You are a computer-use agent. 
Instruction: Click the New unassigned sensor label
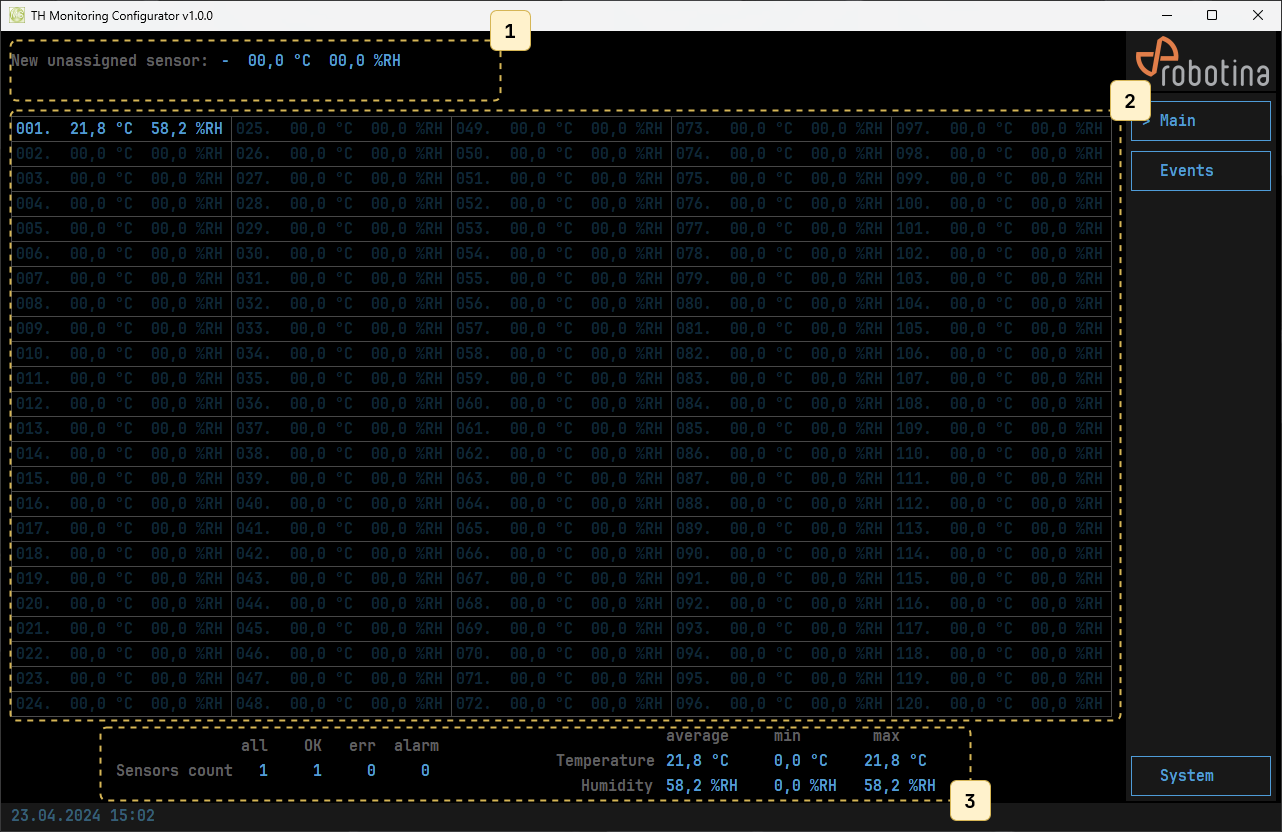coord(110,61)
